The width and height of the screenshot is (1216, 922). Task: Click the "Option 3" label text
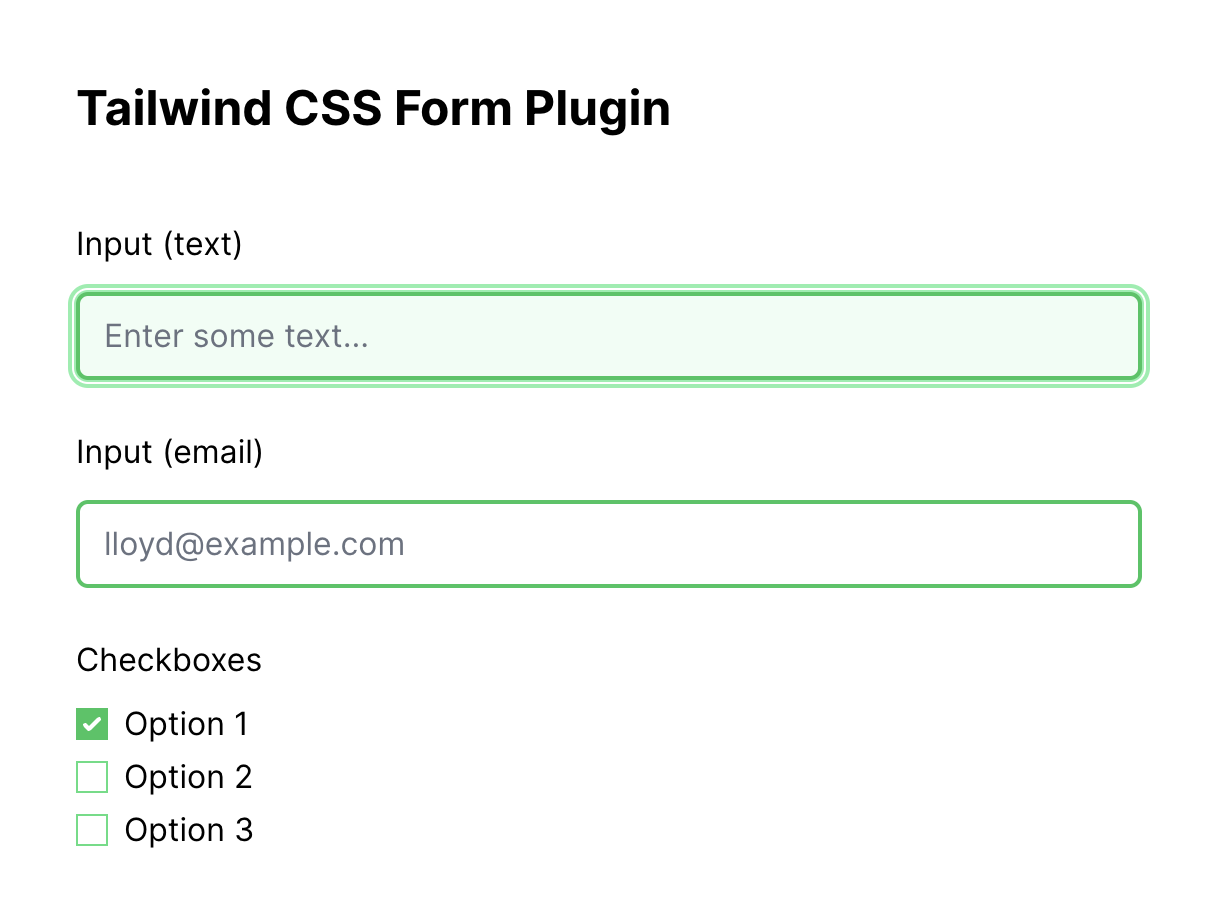tap(188, 830)
